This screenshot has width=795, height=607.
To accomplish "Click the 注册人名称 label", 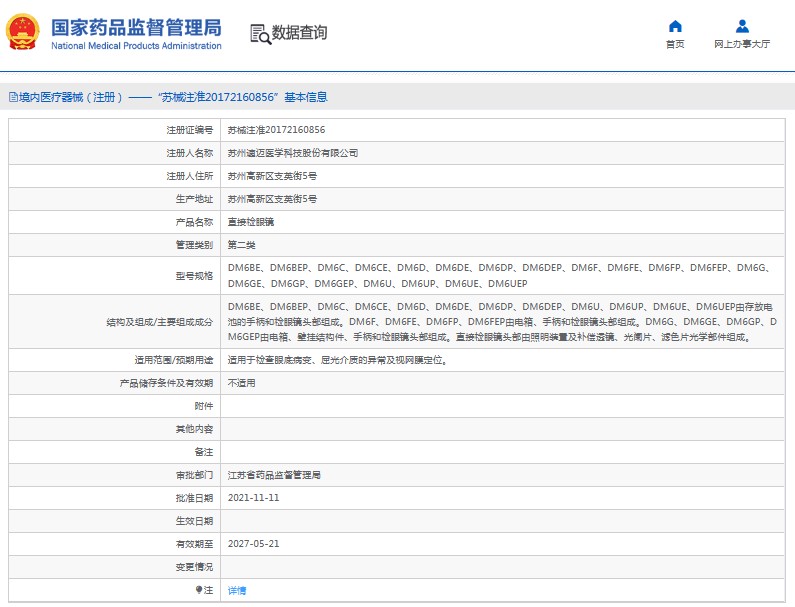I will pyautogui.click(x=190, y=153).
